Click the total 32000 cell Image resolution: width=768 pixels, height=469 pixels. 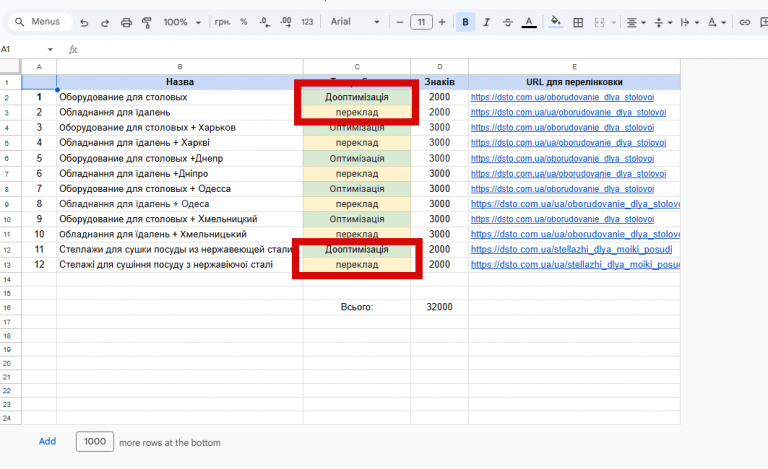[x=439, y=307]
